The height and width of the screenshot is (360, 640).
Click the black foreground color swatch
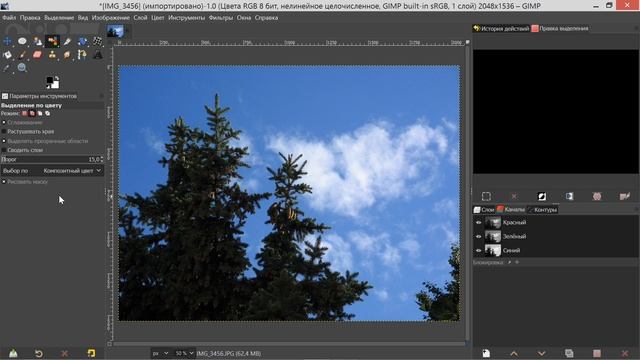pyautogui.click(x=50, y=80)
